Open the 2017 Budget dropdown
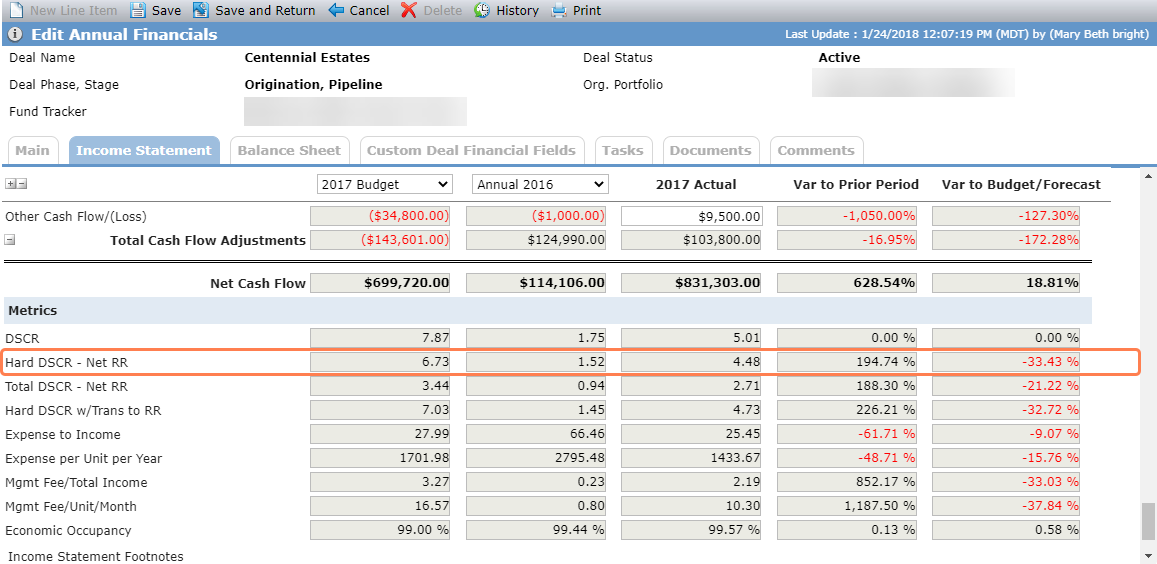1157x564 pixels. (x=384, y=184)
